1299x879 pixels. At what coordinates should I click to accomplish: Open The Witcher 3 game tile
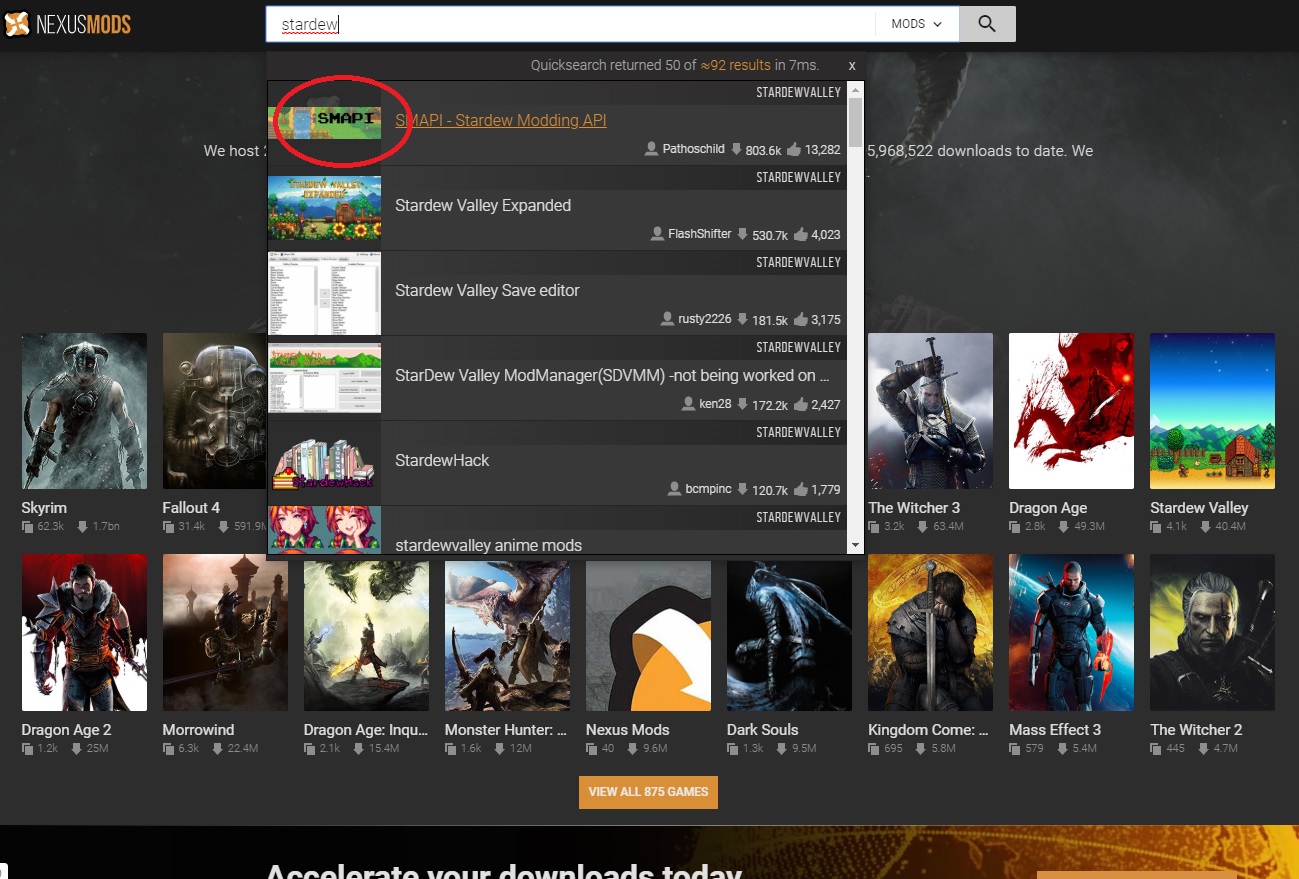930,411
